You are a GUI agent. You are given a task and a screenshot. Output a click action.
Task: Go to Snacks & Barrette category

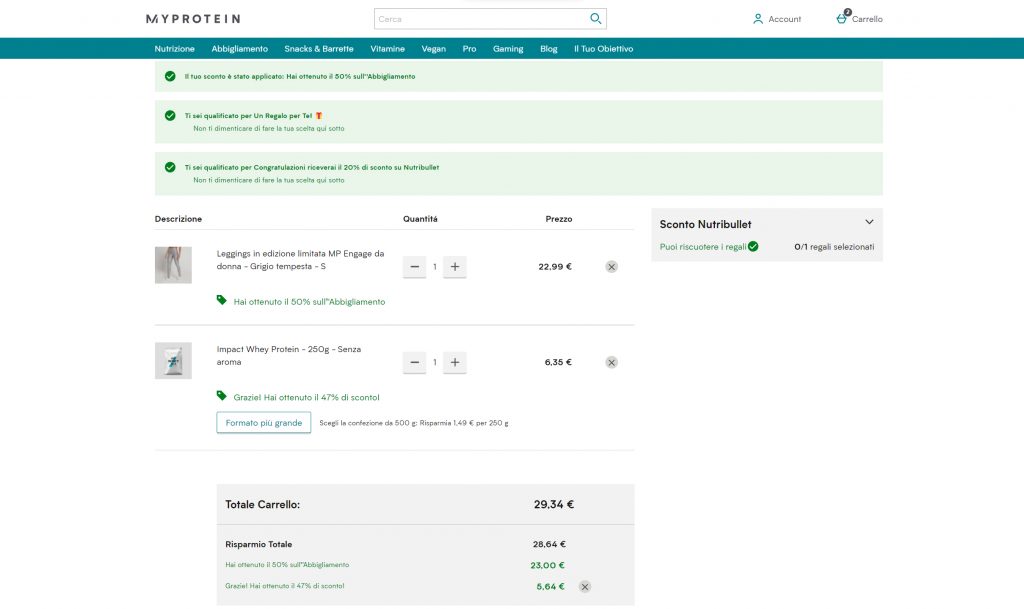(x=319, y=49)
